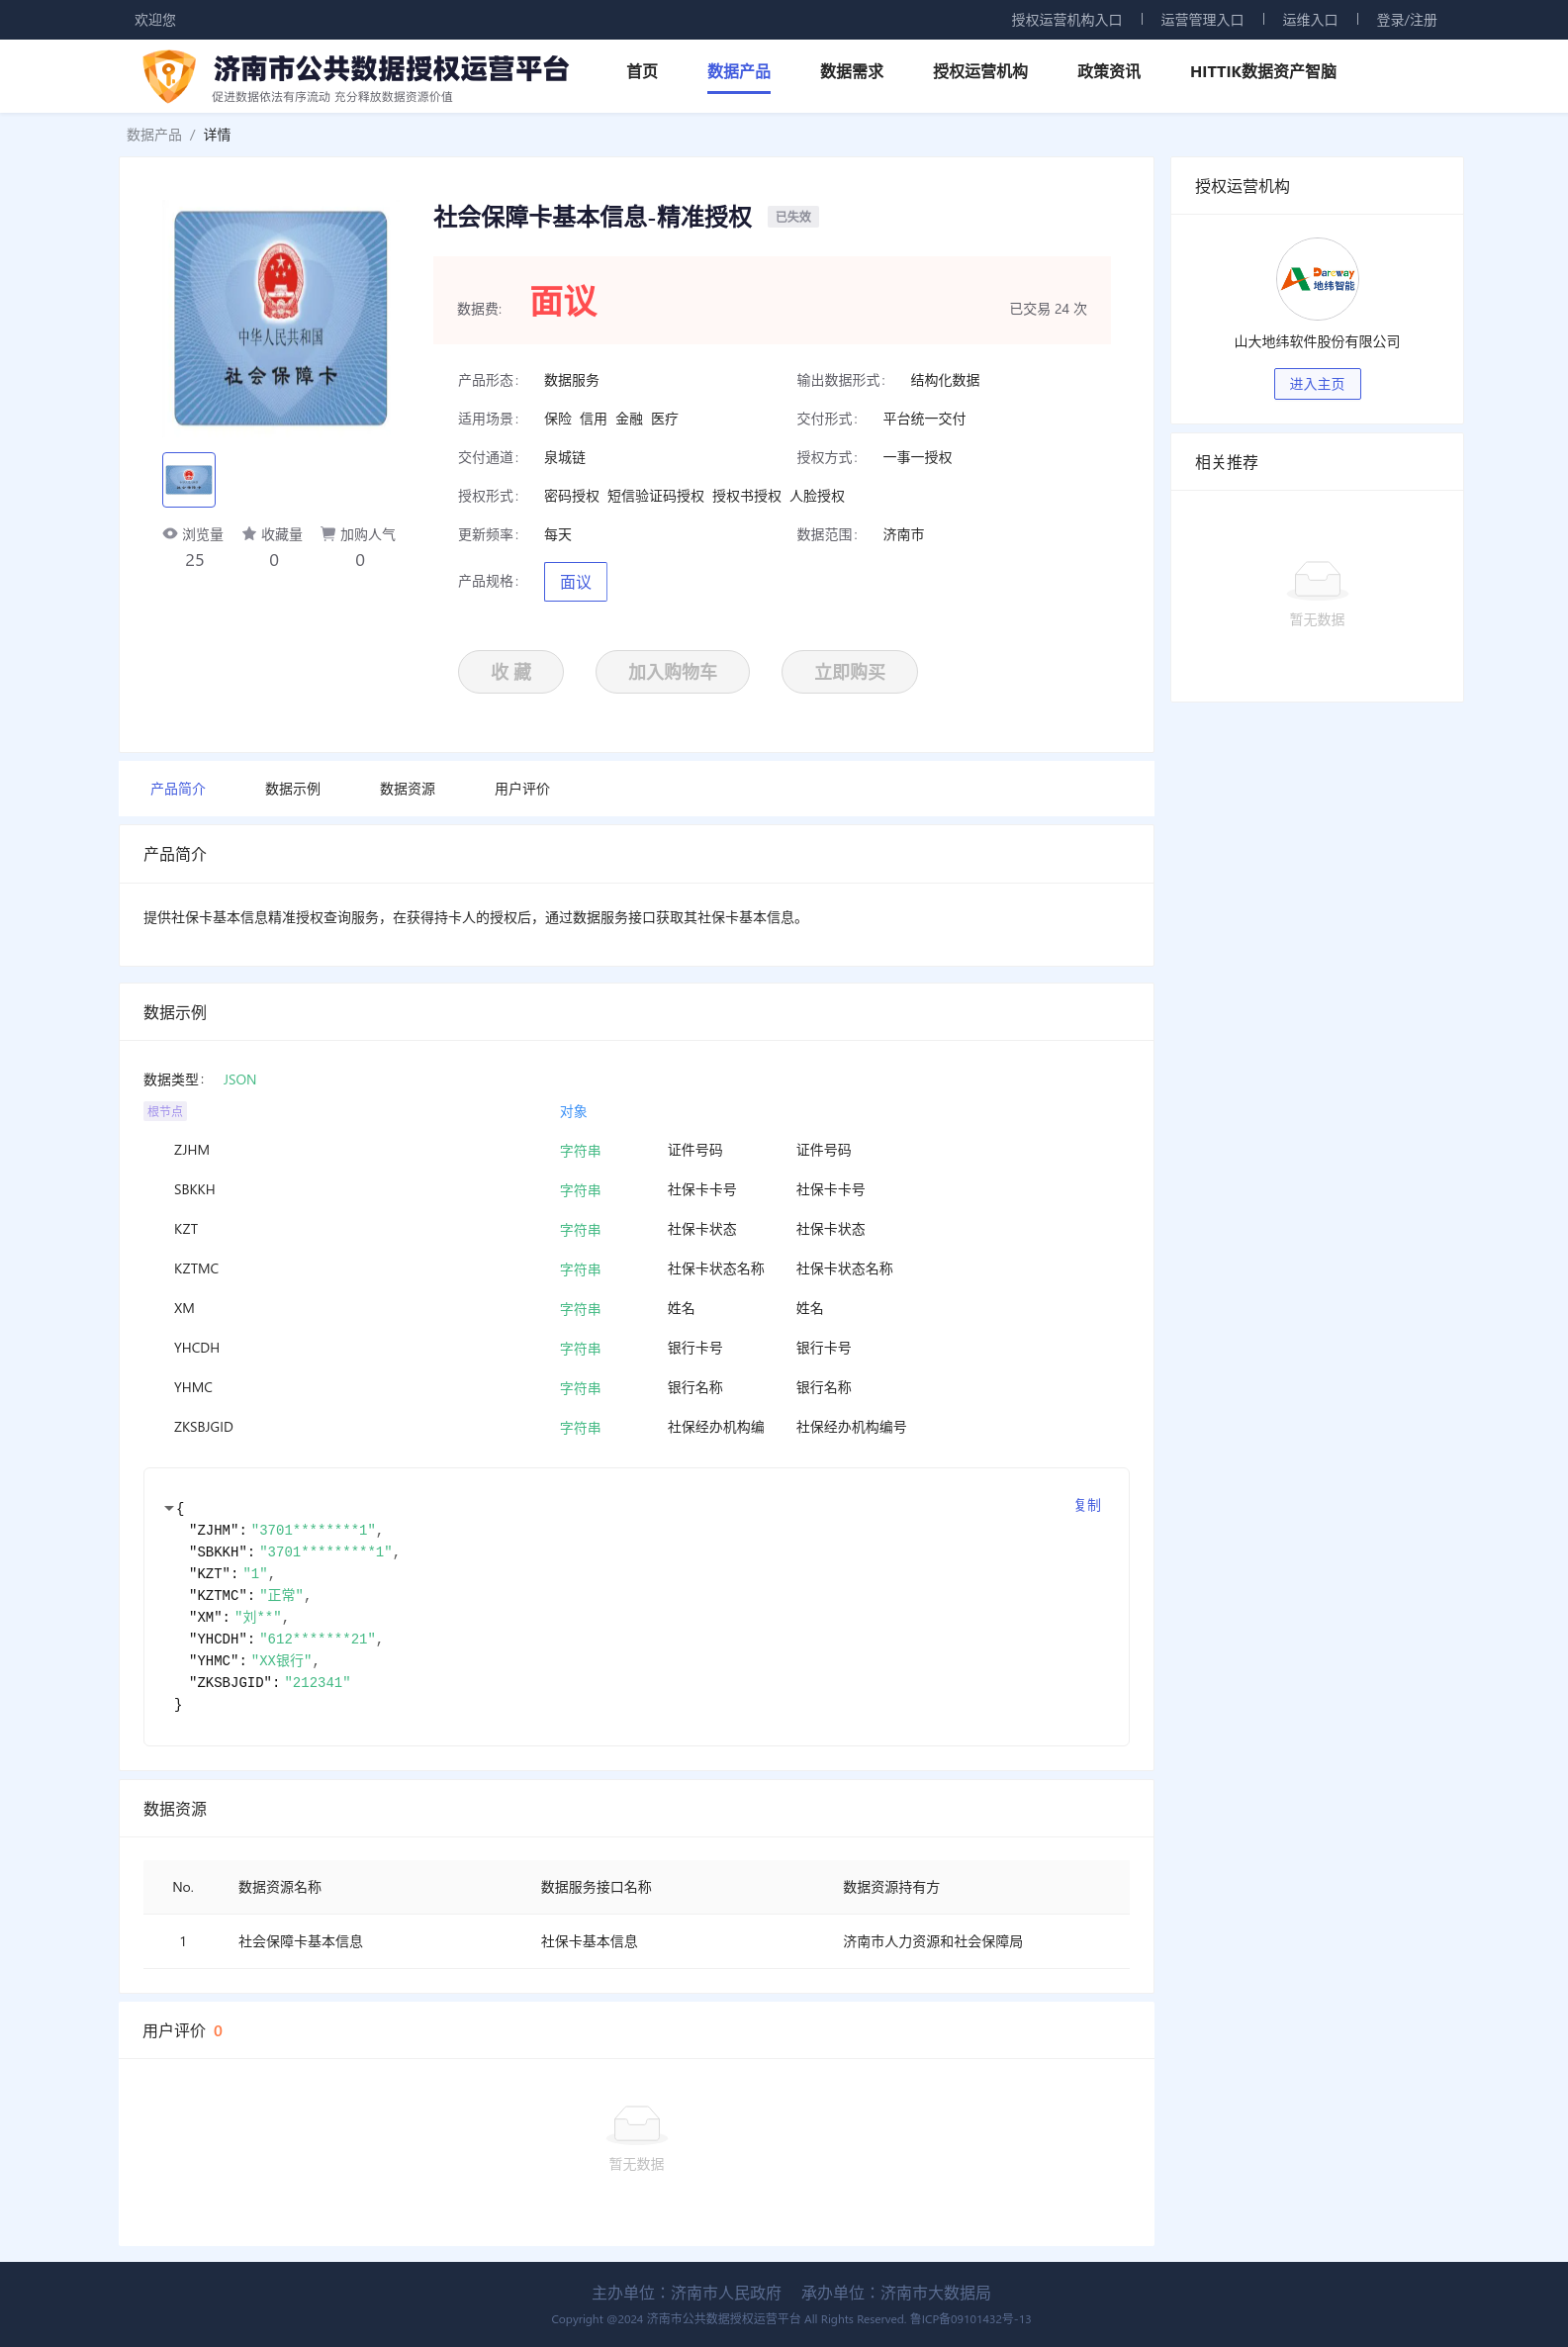
Task: Click the red 面议 price text
Action: pos(563,301)
